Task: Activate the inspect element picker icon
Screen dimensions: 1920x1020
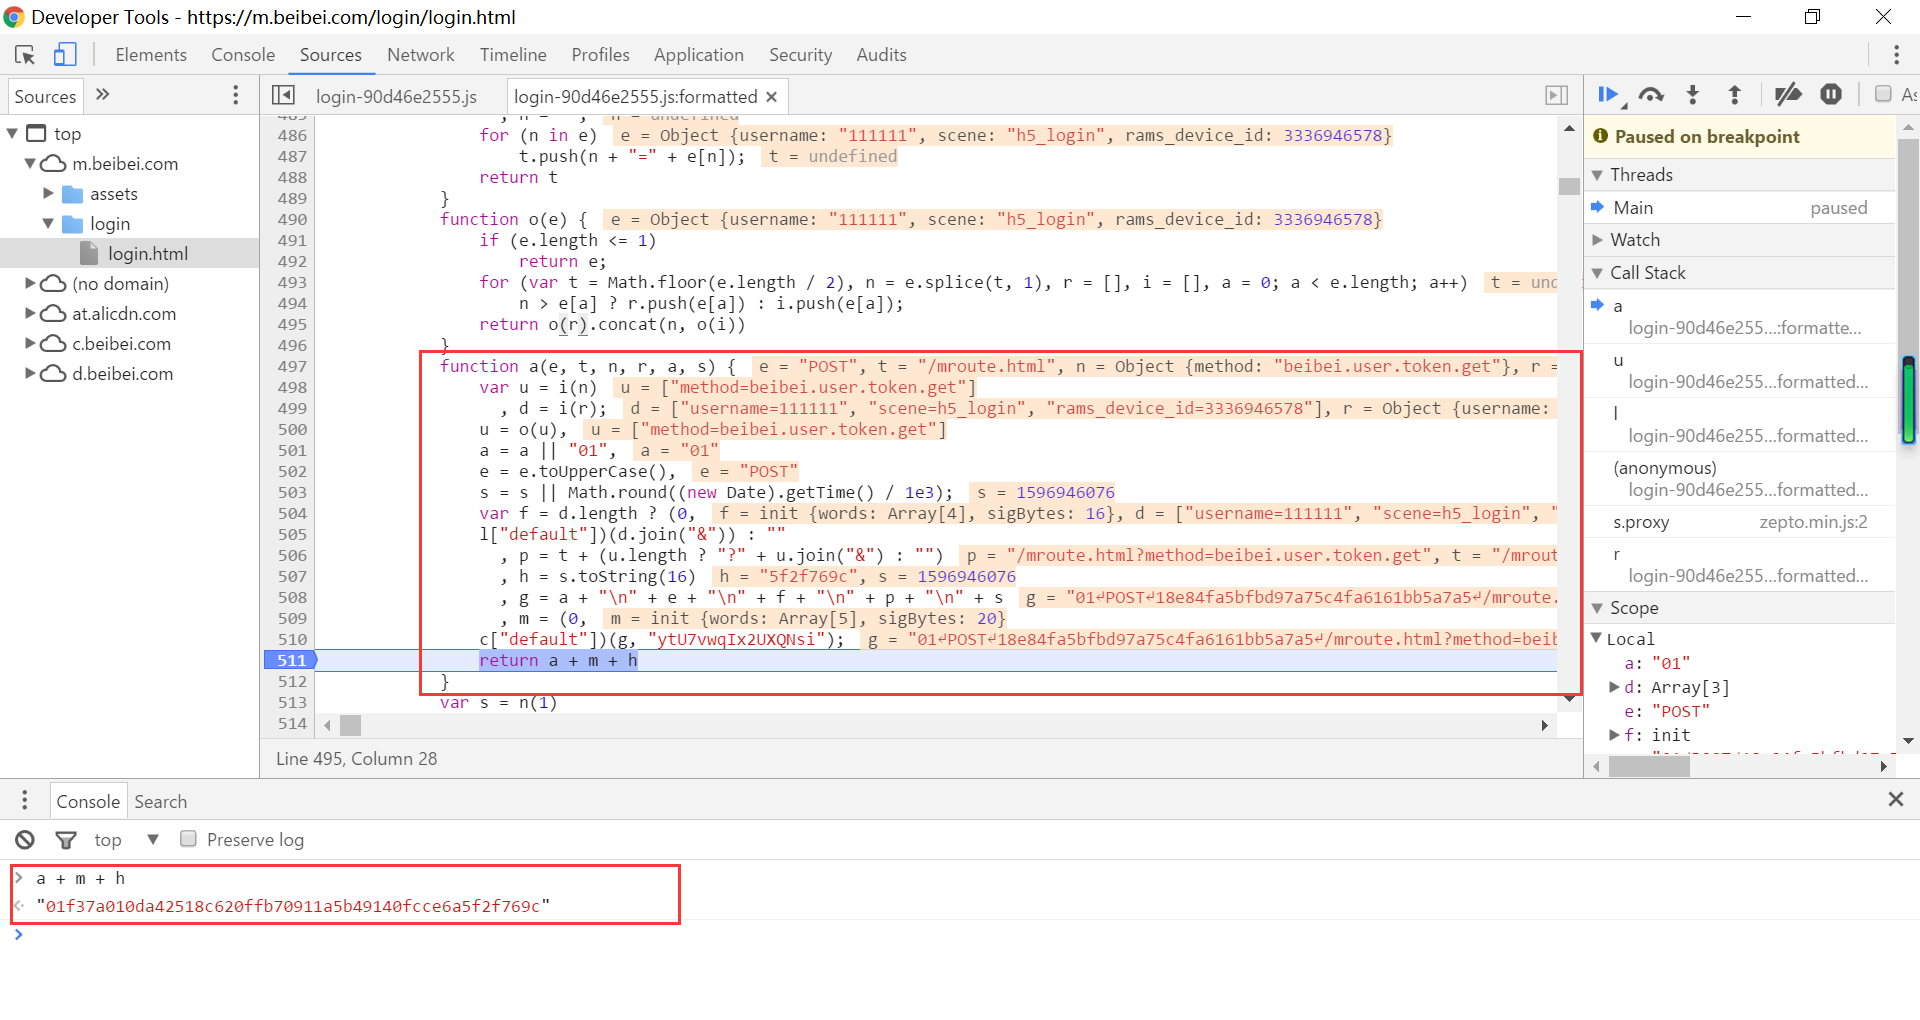Action: pos(25,55)
